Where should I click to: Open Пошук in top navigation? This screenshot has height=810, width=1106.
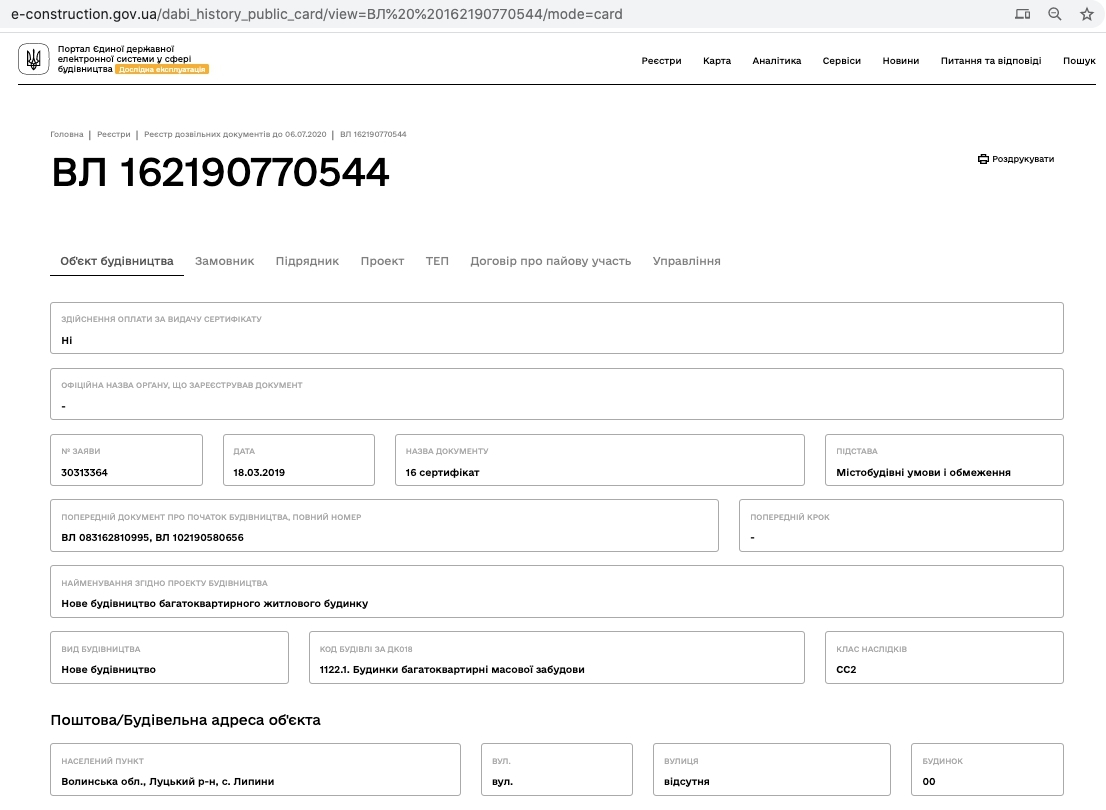coord(1079,61)
